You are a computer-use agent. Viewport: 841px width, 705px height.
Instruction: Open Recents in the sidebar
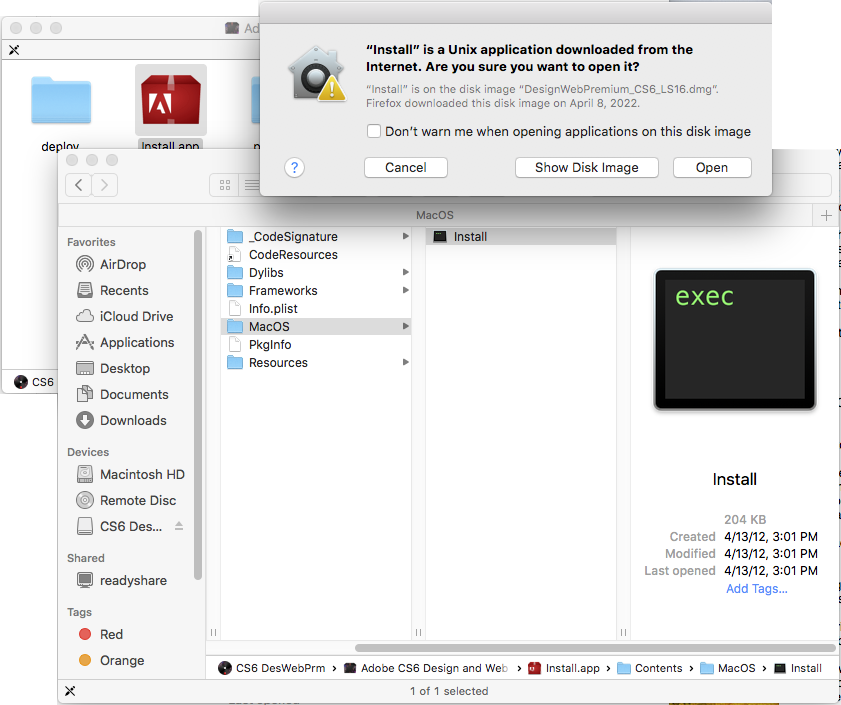click(x=124, y=290)
